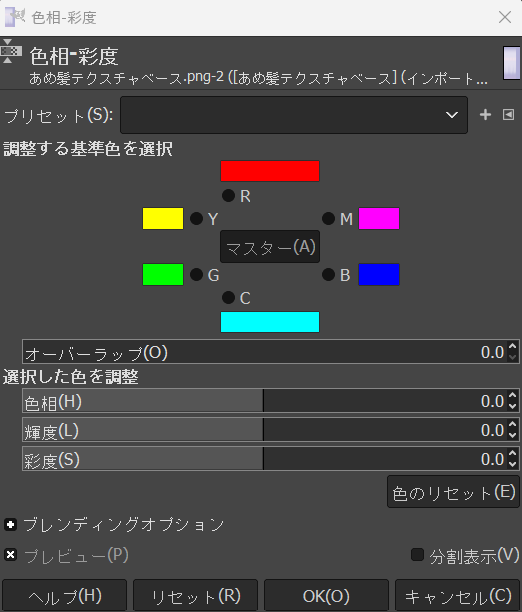522x612 pixels.
Task: Click the layer thumbnail in header
Action: point(511,63)
